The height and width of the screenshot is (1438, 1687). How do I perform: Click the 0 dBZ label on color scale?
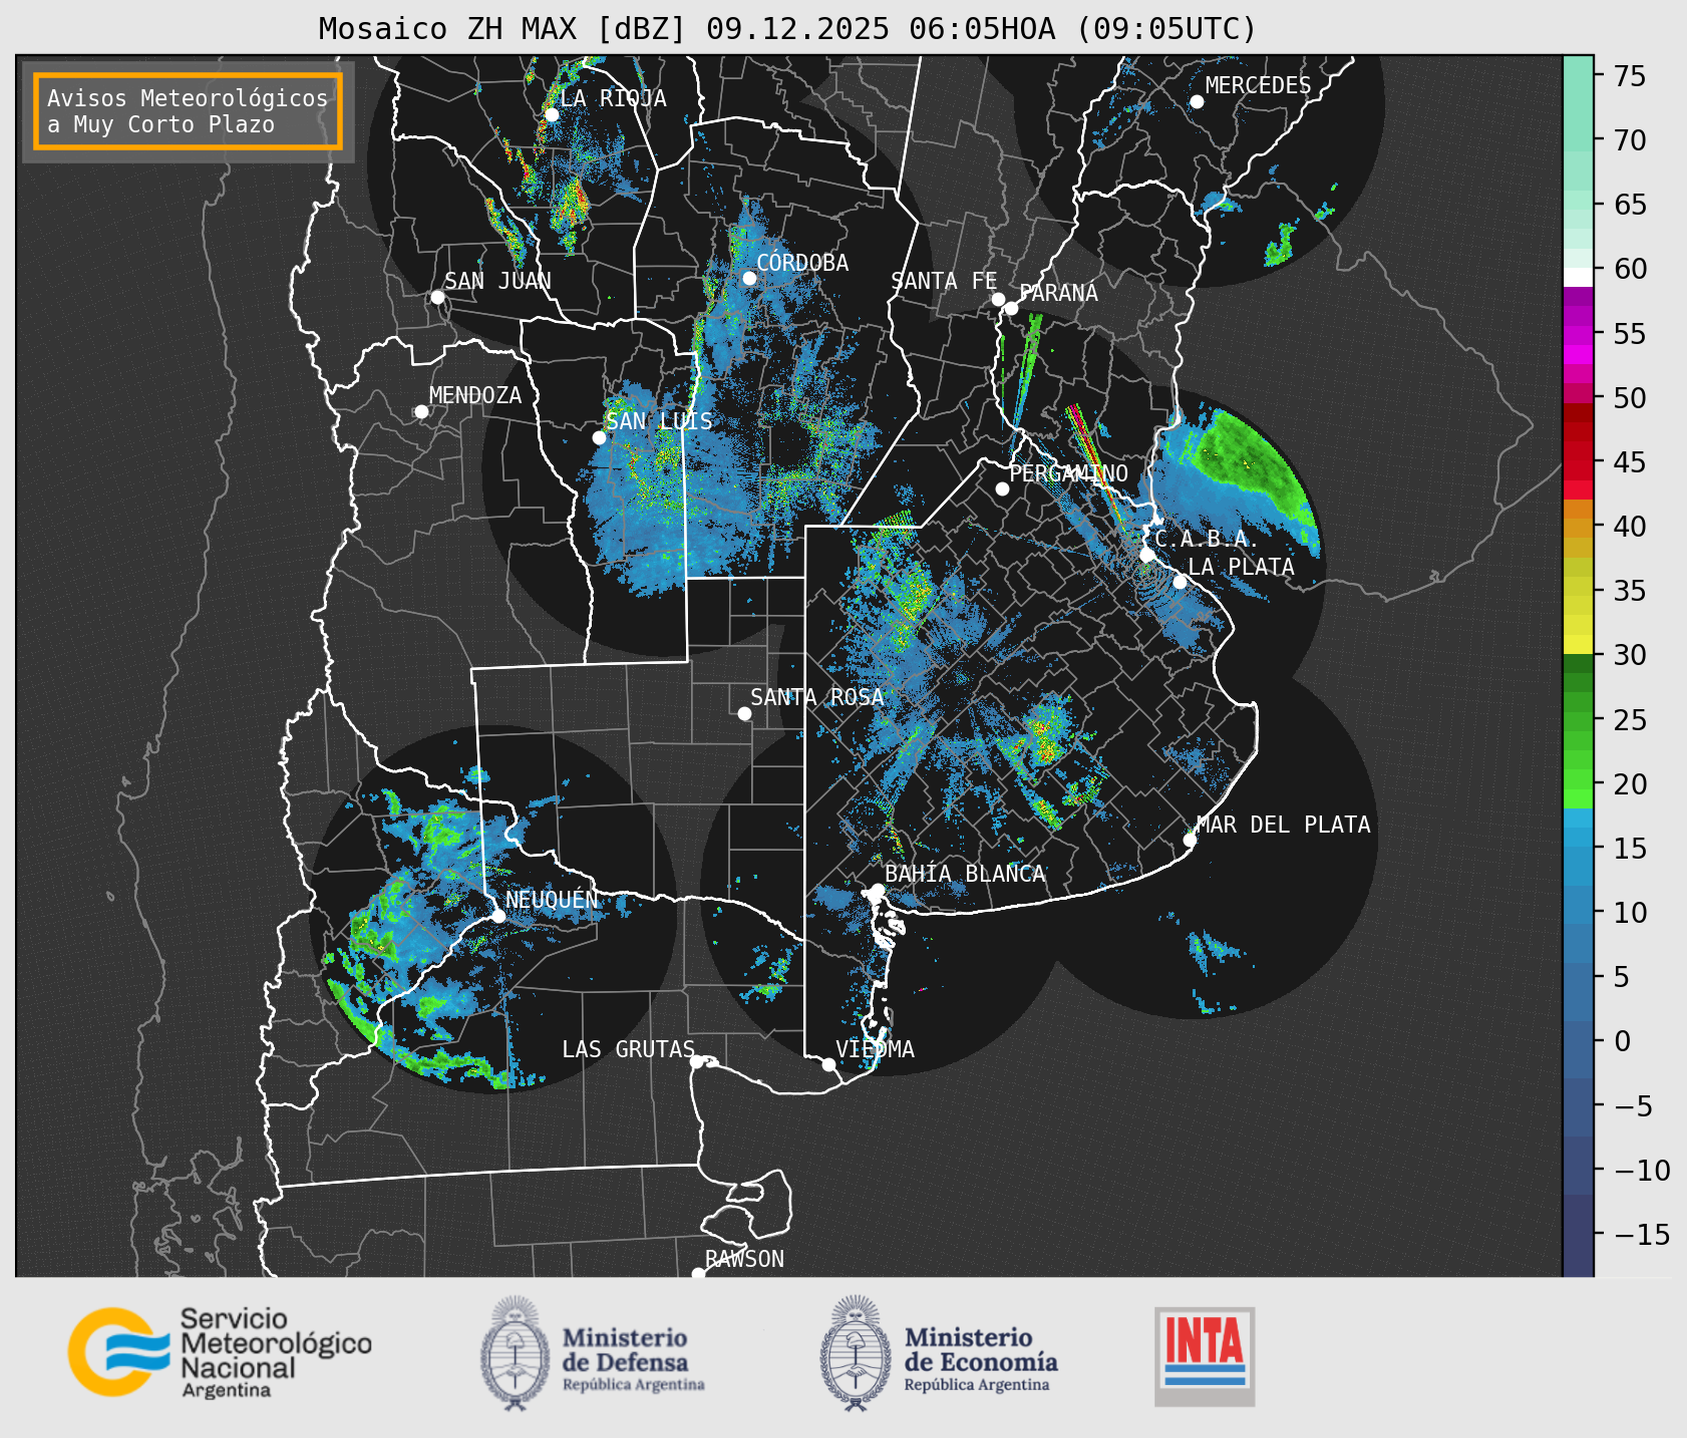(1621, 1042)
